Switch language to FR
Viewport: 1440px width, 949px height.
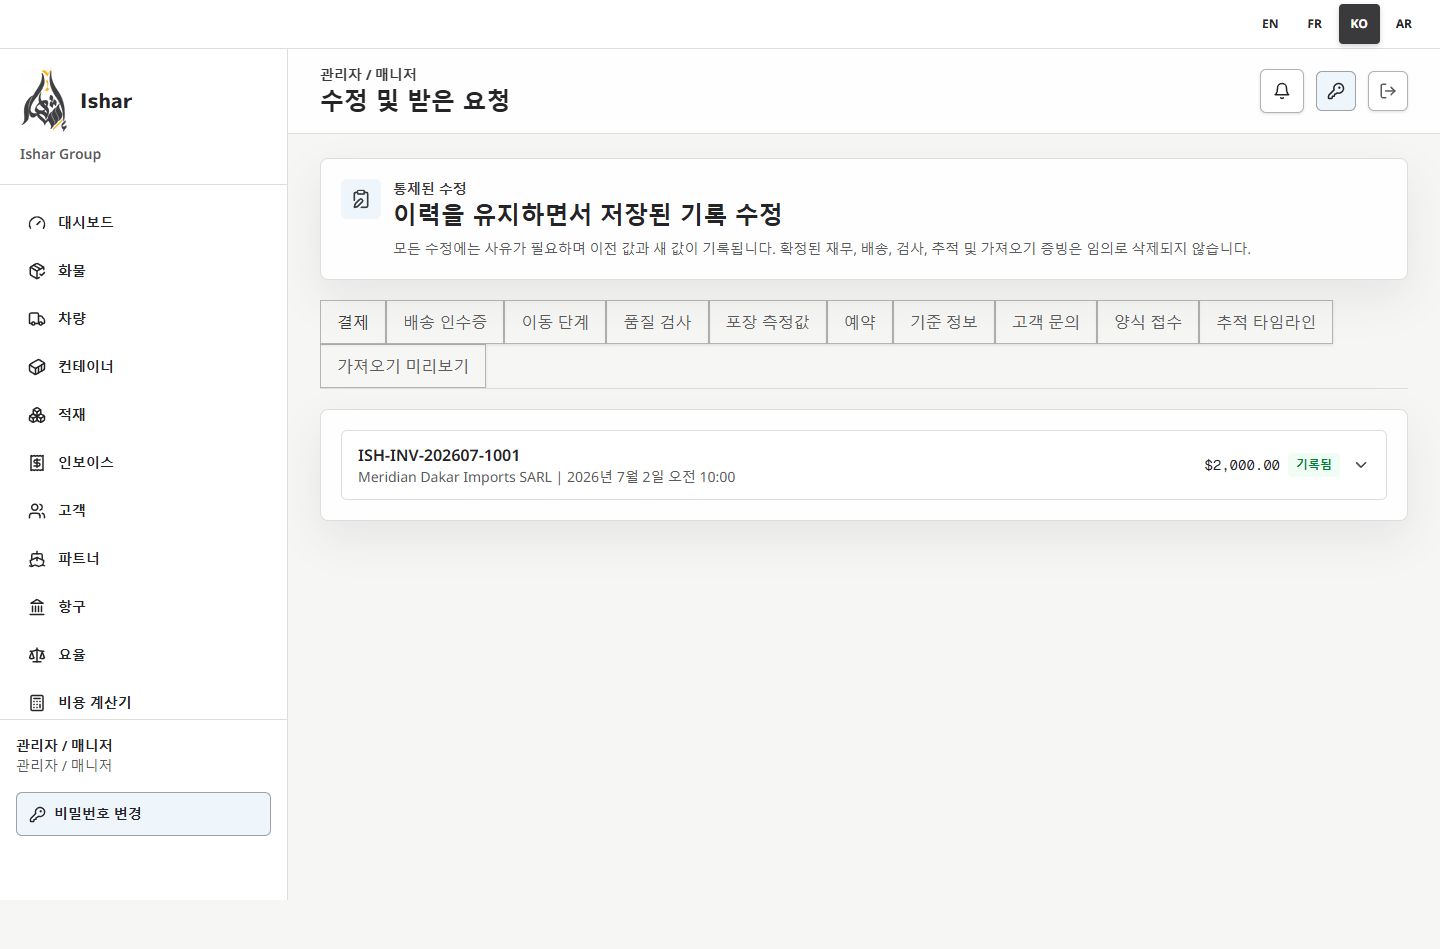1315,24
